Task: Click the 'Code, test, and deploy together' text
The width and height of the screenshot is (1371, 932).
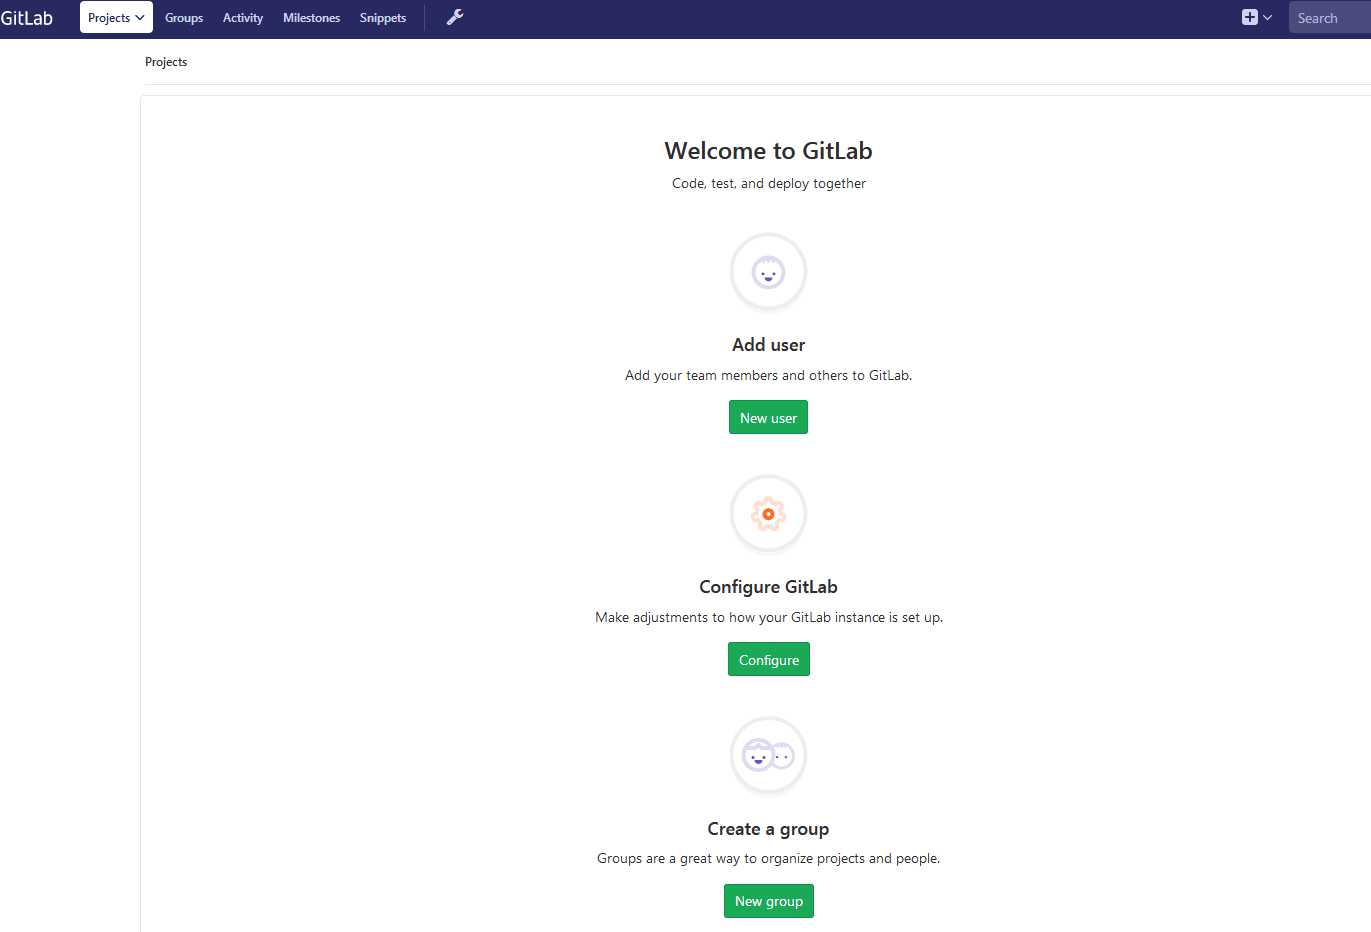Action: pyautogui.click(x=769, y=184)
